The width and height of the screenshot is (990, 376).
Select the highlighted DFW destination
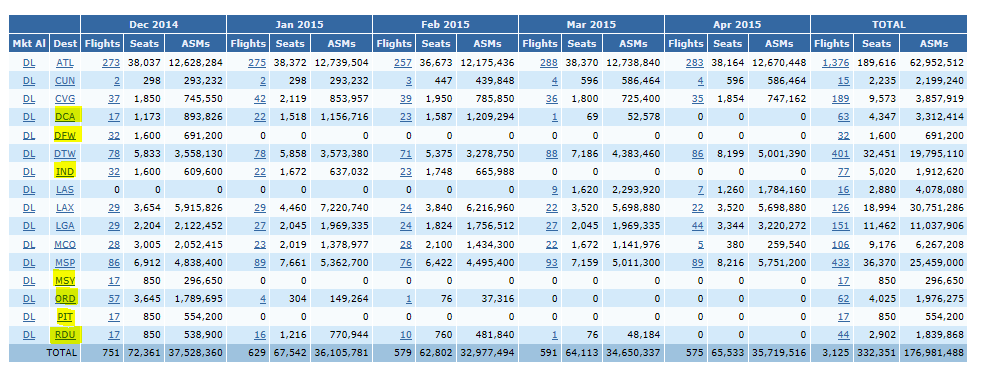coord(64,135)
